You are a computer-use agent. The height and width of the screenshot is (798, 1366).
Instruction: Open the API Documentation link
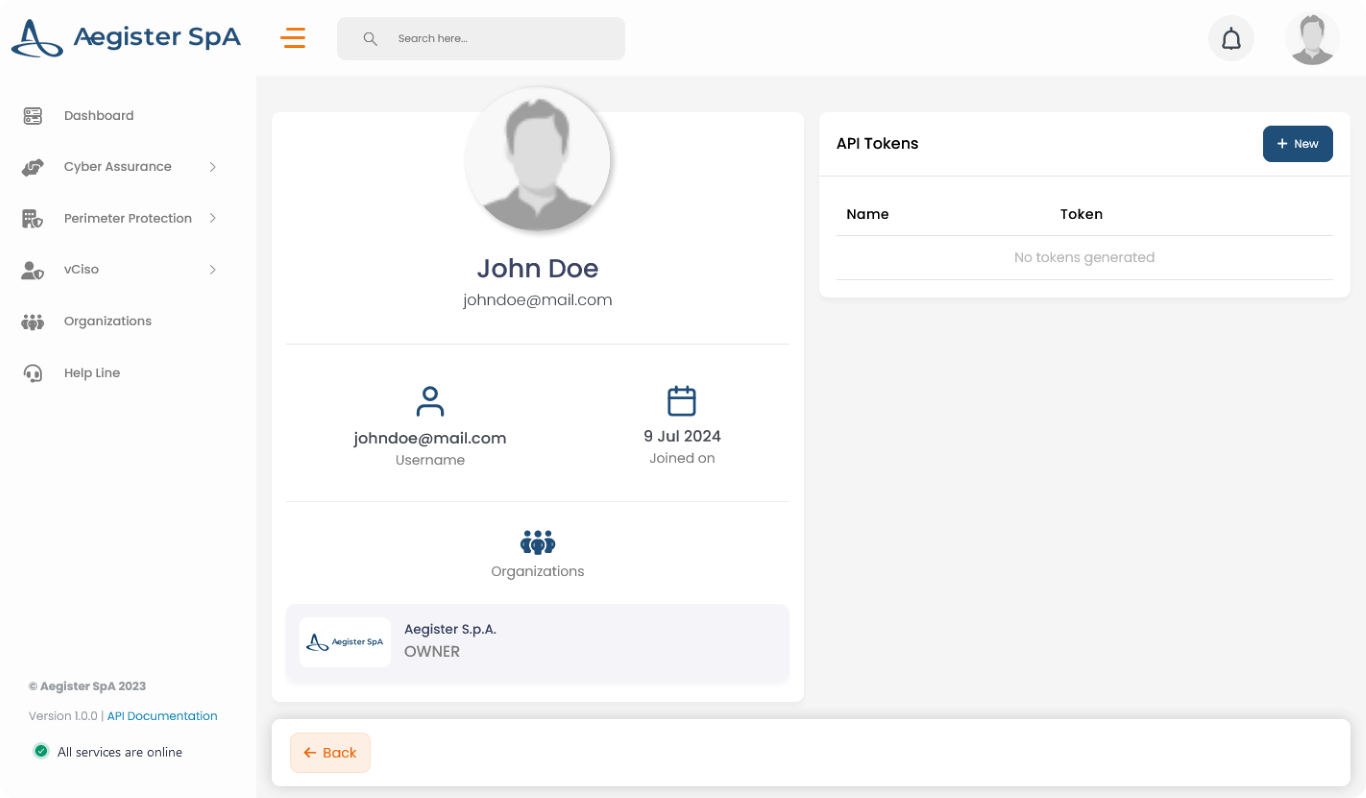coord(162,716)
